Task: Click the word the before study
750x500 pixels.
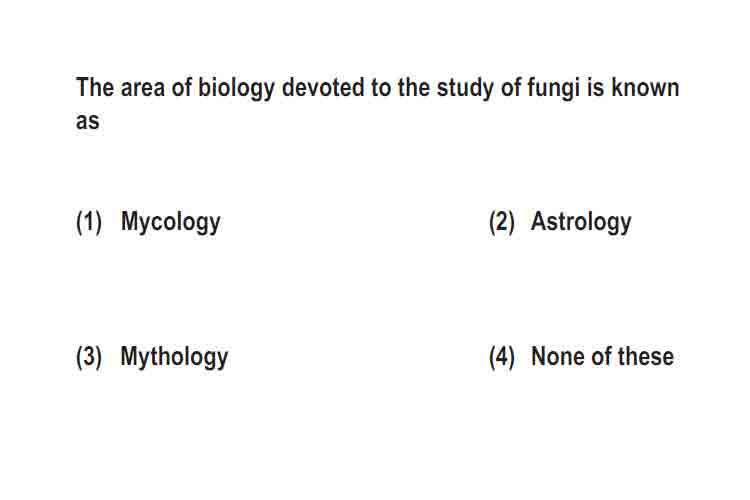Action: 413,88
